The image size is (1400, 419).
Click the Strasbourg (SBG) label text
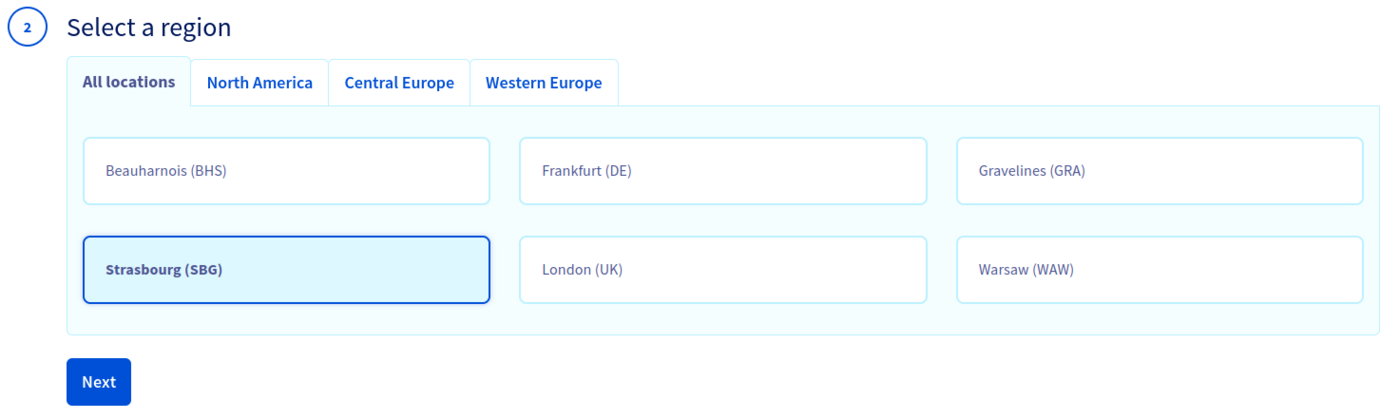point(164,270)
